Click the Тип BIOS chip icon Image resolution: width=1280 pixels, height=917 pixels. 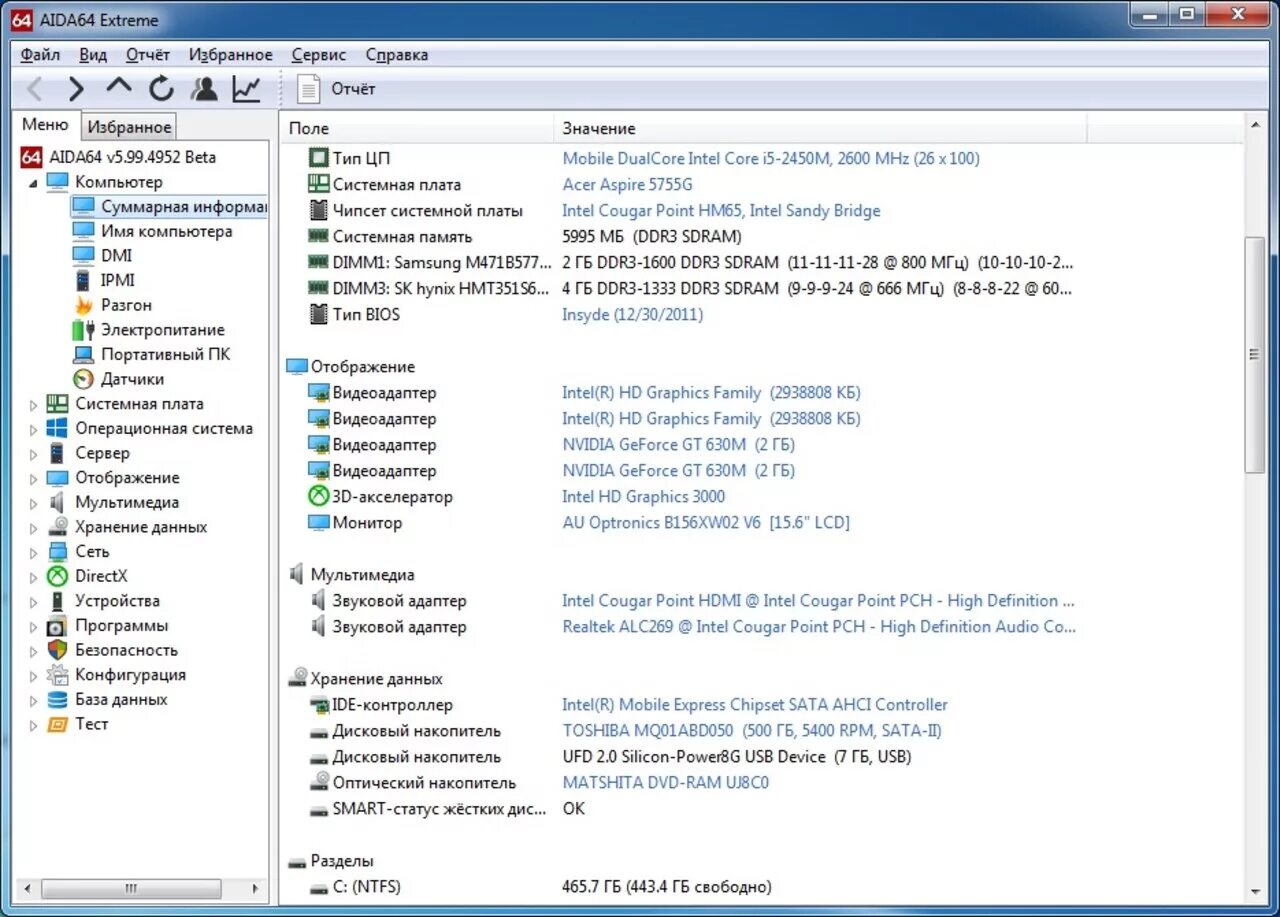(318, 314)
